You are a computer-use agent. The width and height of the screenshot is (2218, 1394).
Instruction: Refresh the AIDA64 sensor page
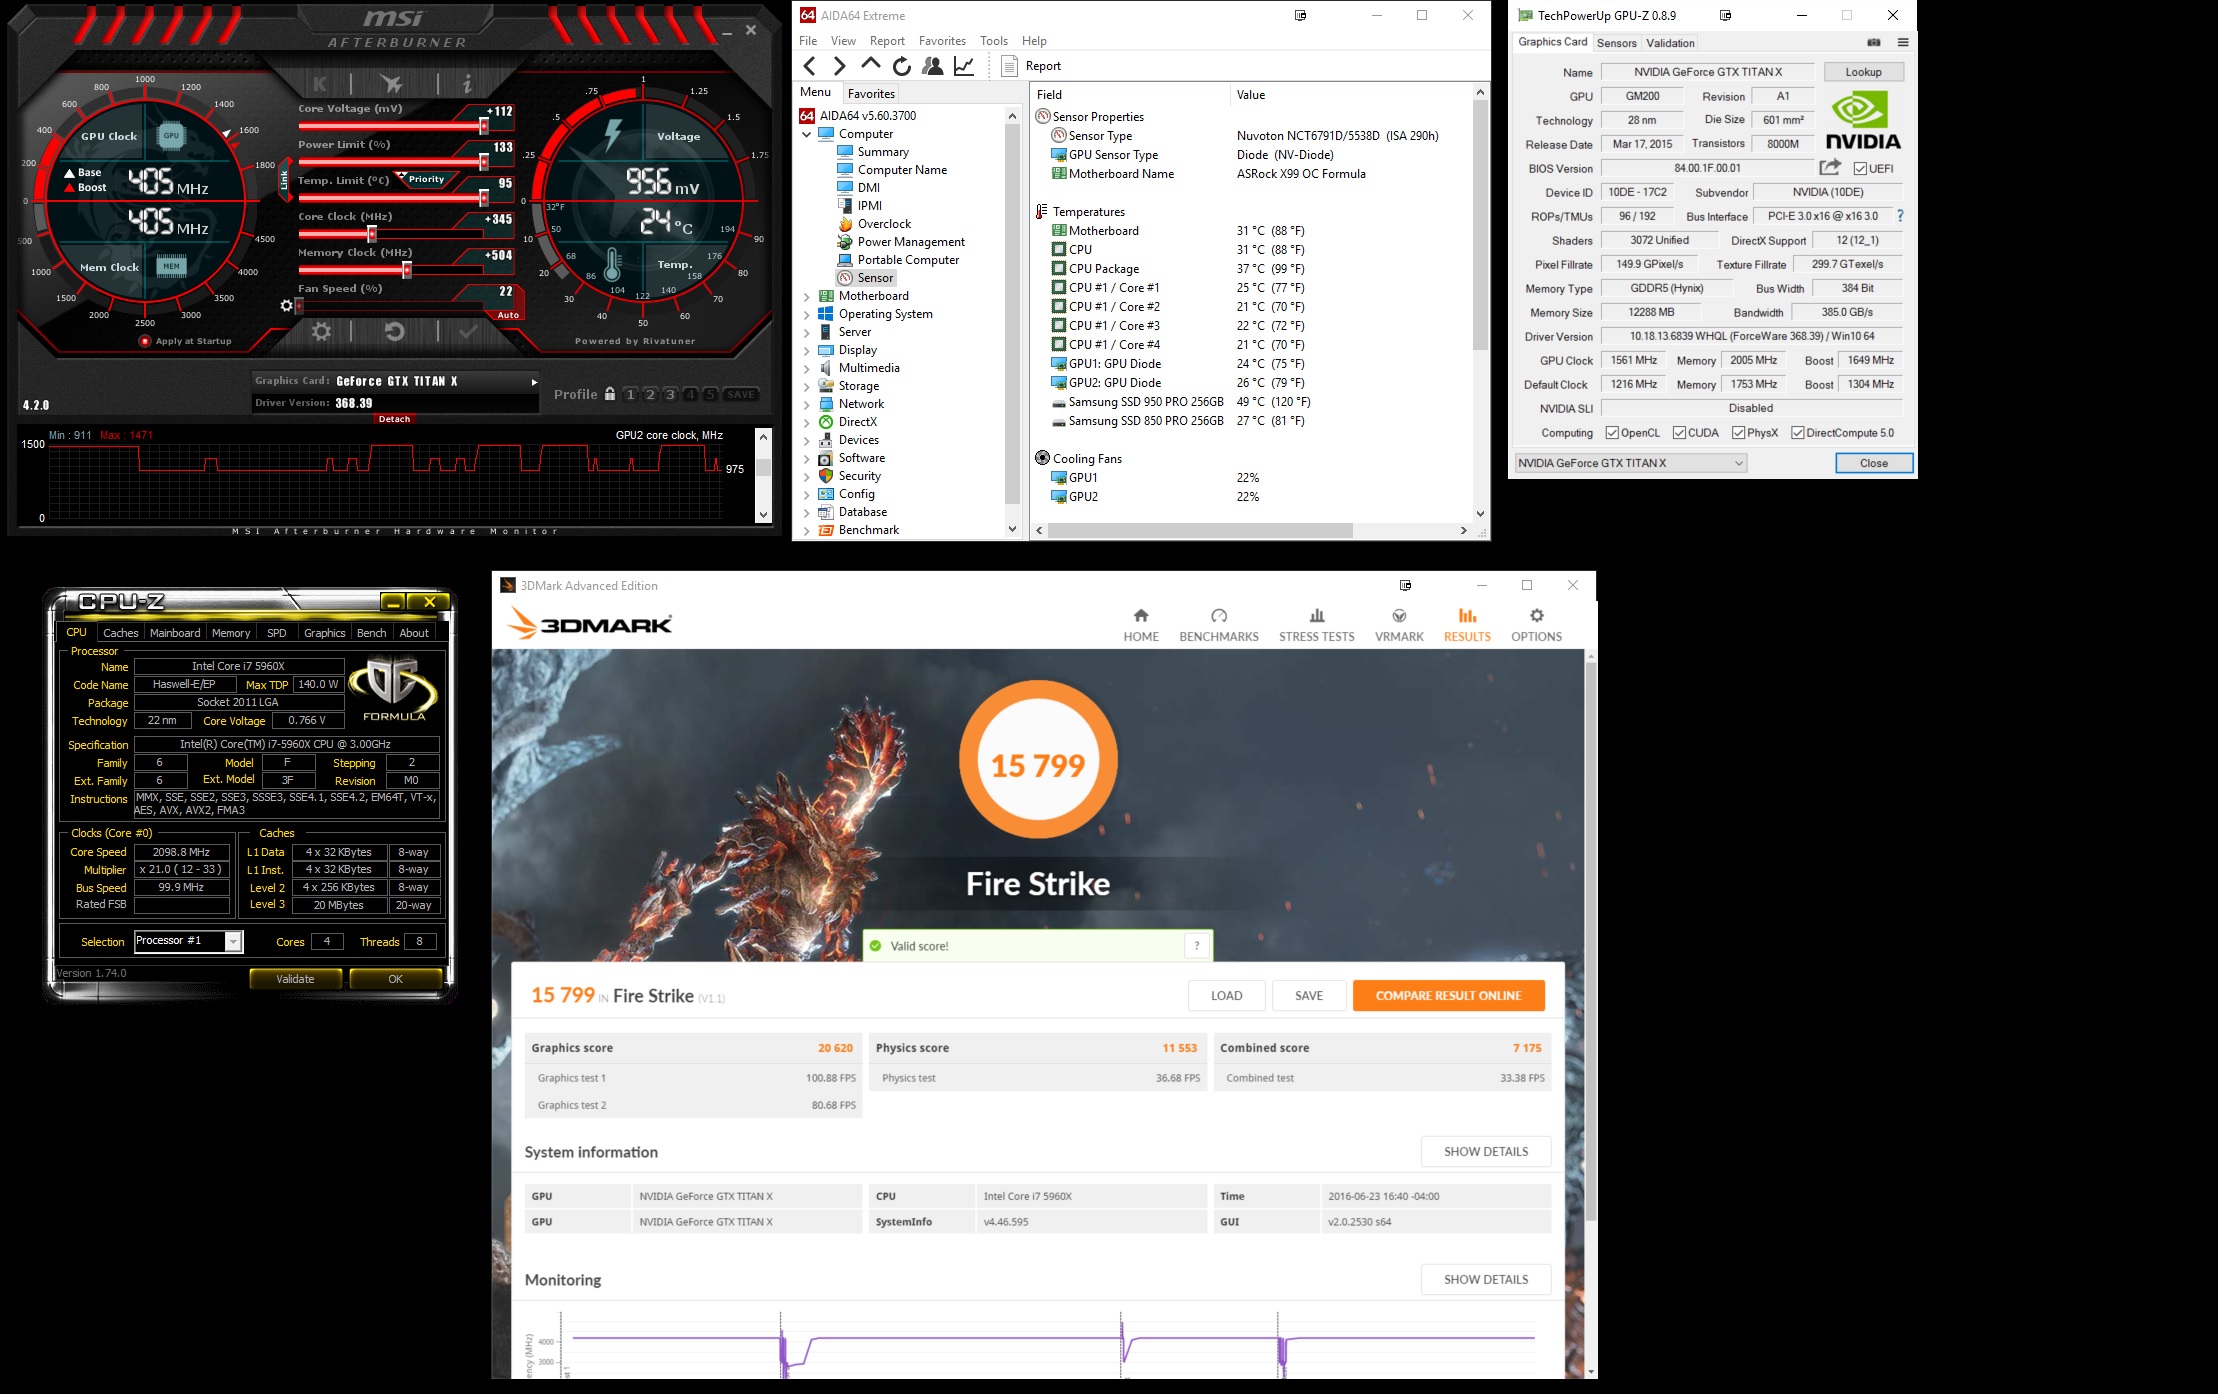(901, 66)
